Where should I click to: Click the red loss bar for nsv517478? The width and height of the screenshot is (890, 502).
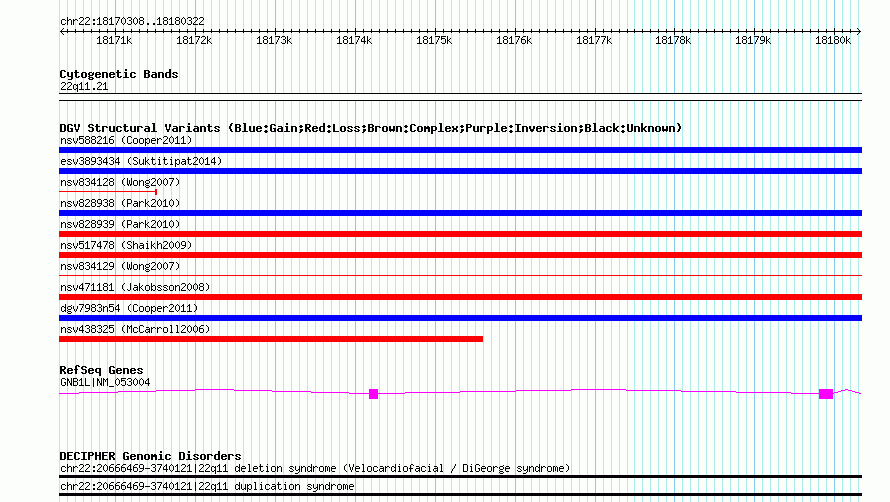point(460,255)
